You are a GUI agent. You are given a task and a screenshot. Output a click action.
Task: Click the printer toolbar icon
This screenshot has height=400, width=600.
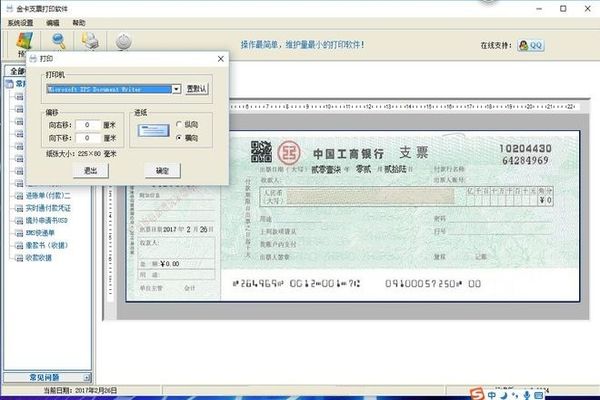click(90, 42)
